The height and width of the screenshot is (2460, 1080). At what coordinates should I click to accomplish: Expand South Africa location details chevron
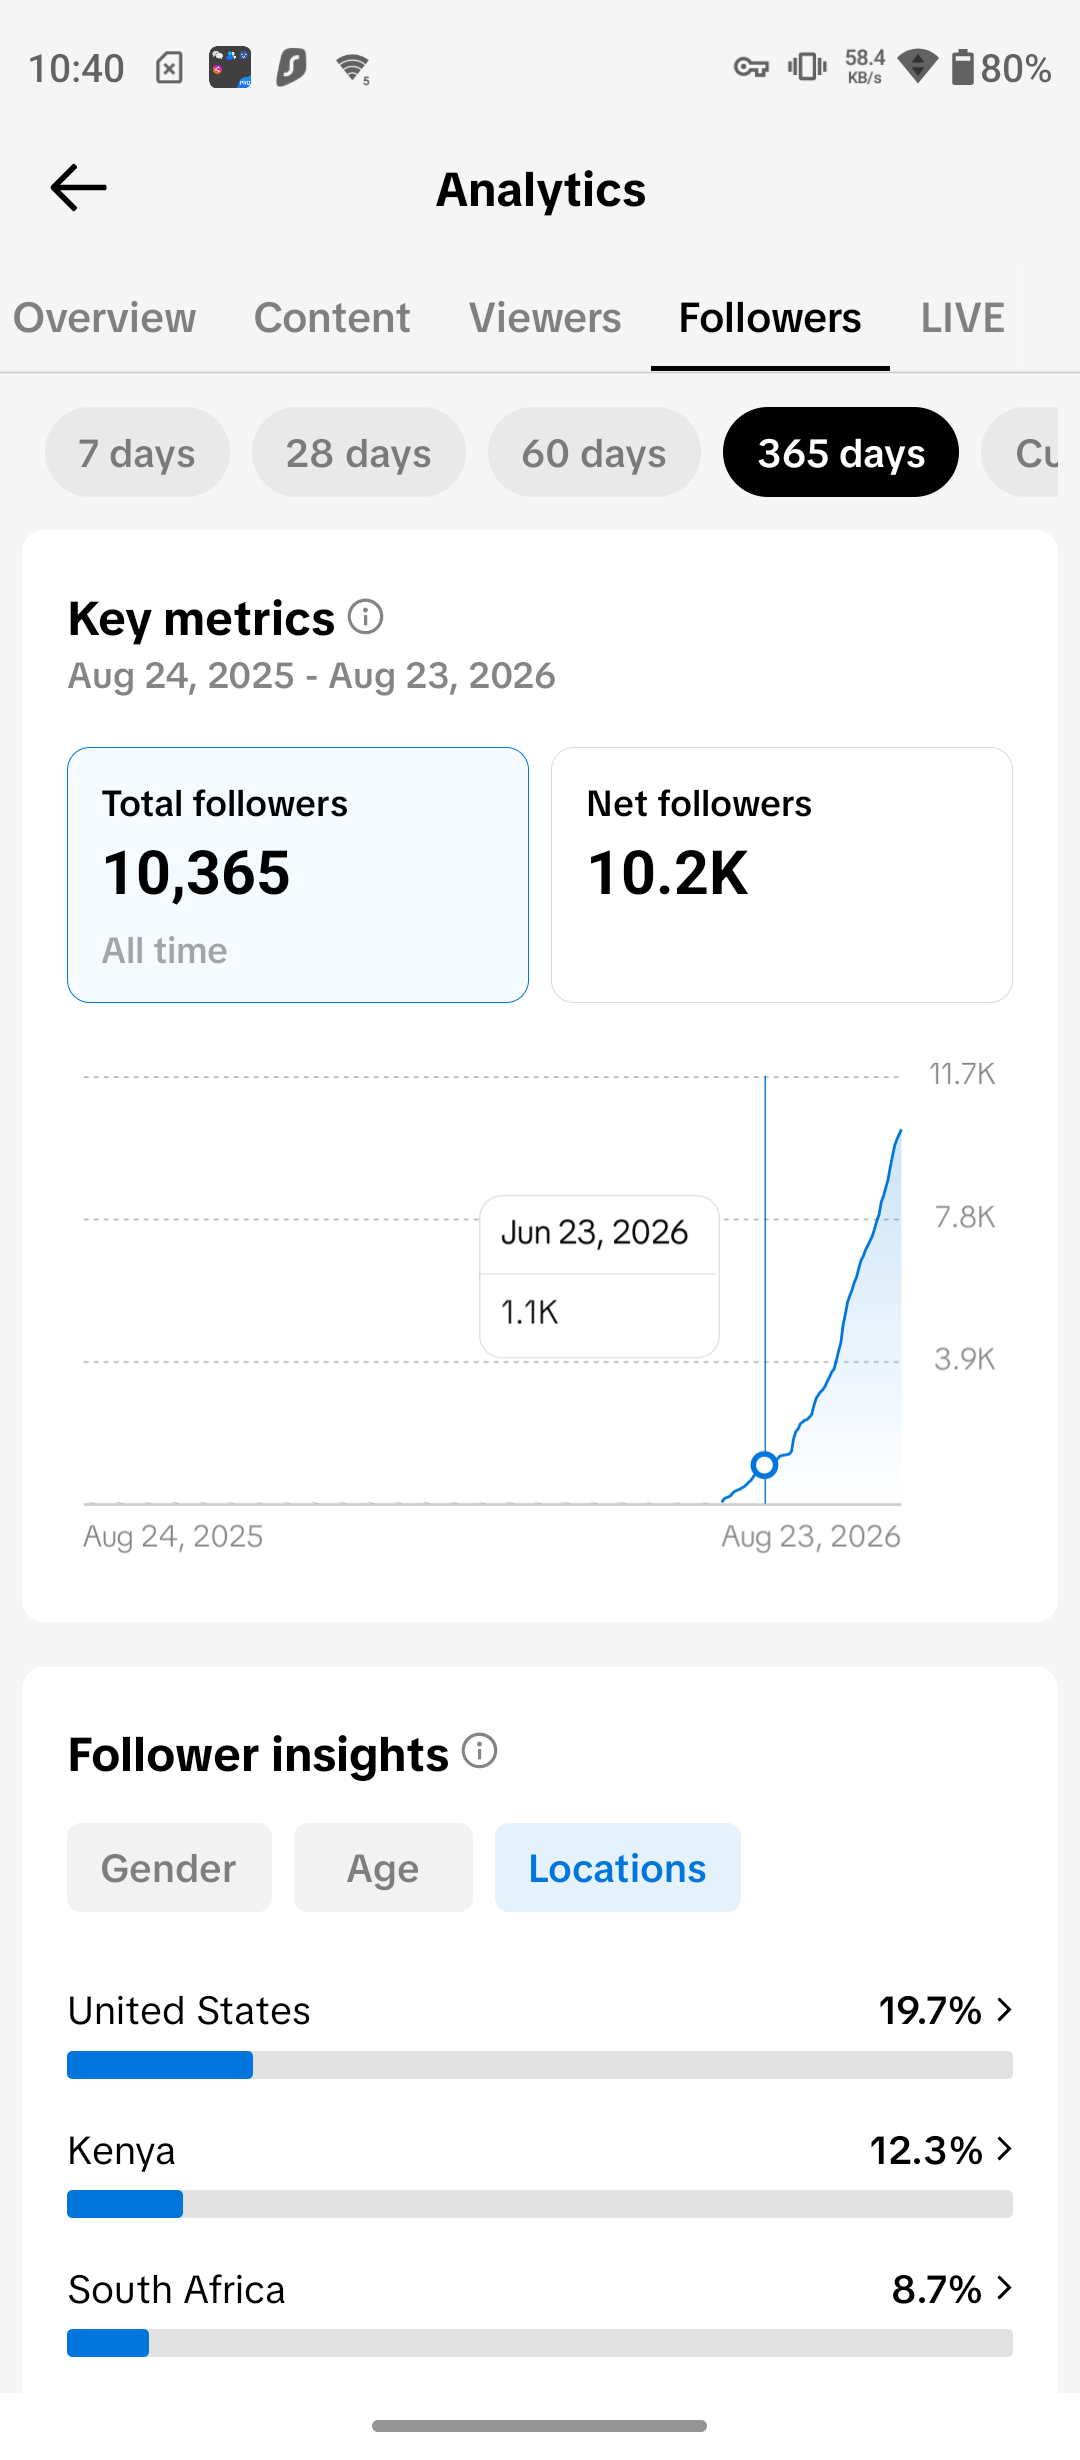[x=1005, y=2288]
